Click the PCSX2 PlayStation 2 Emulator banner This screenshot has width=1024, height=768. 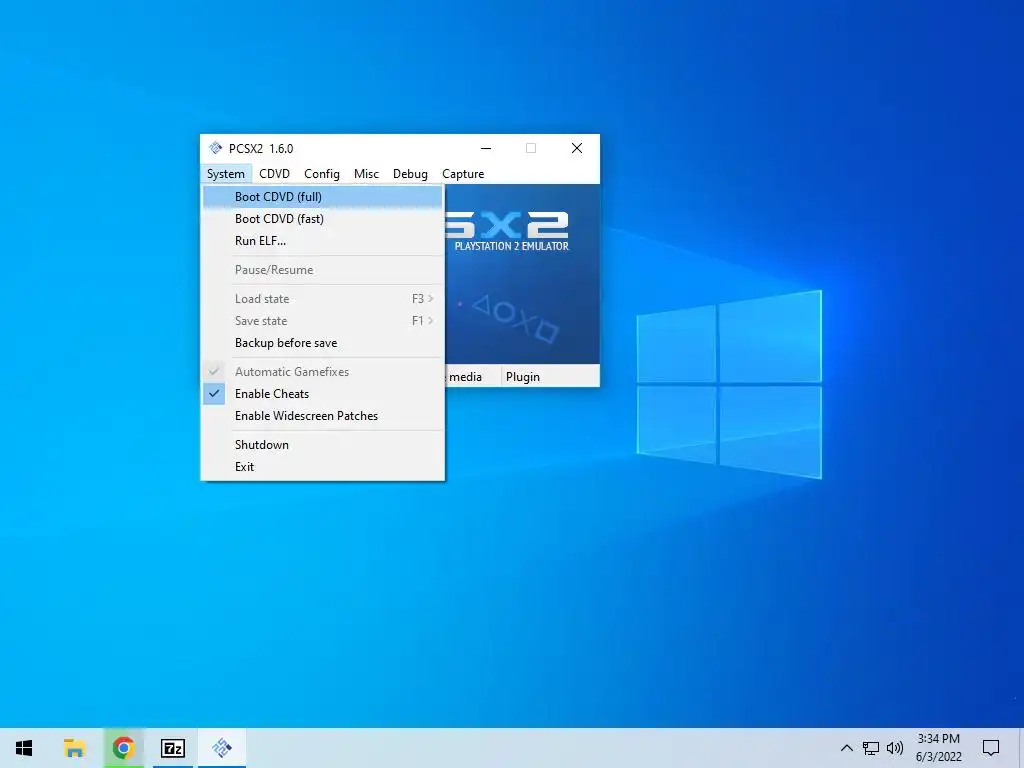pos(522,274)
